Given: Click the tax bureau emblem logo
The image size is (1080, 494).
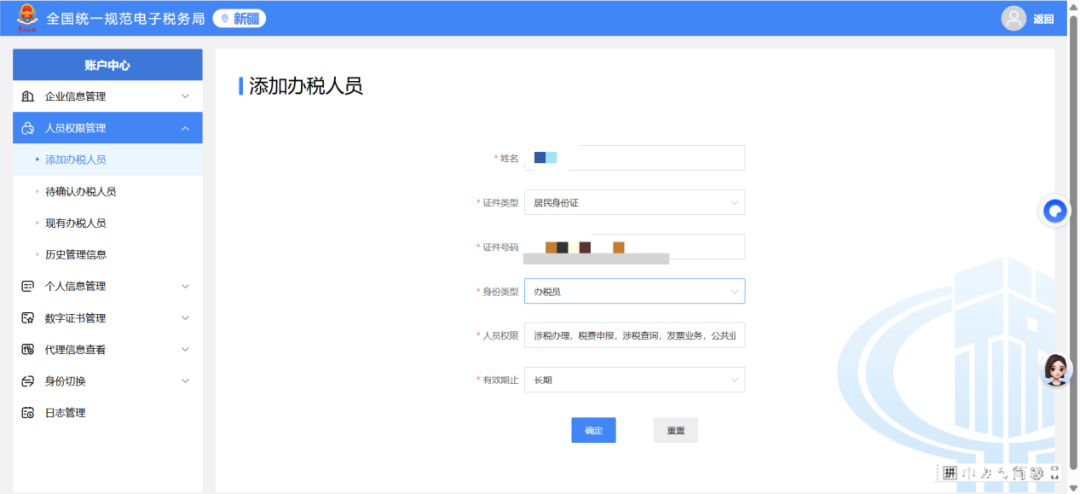Looking at the screenshot, I should pyautogui.click(x=28, y=18).
